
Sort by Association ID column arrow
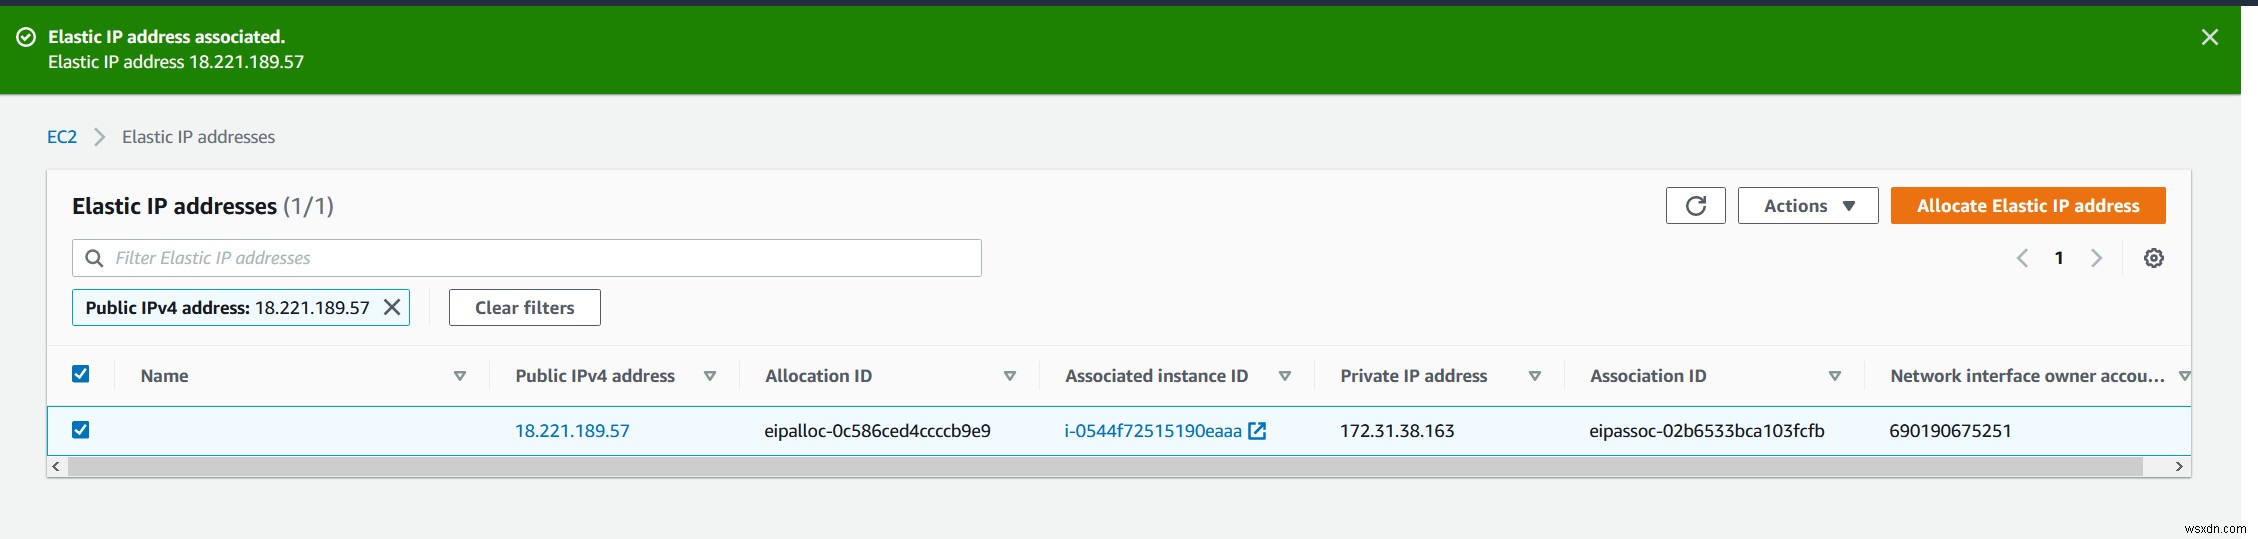click(x=1835, y=376)
